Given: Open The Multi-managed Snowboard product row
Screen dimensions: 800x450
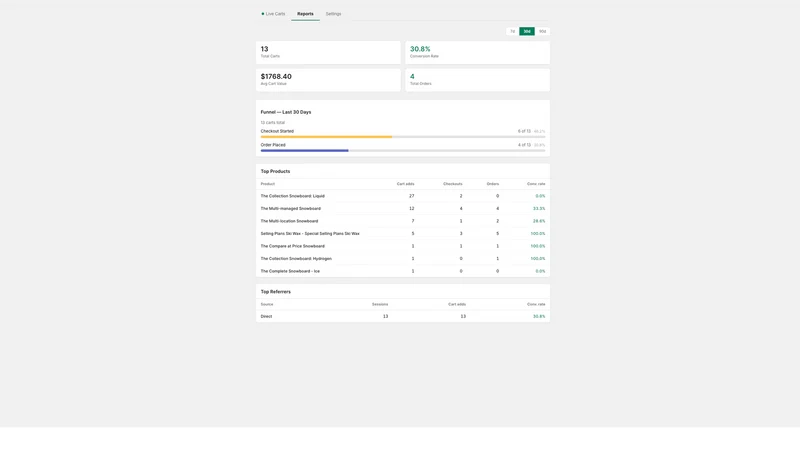Looking at the screenshot, I should (x=403, y=209).
